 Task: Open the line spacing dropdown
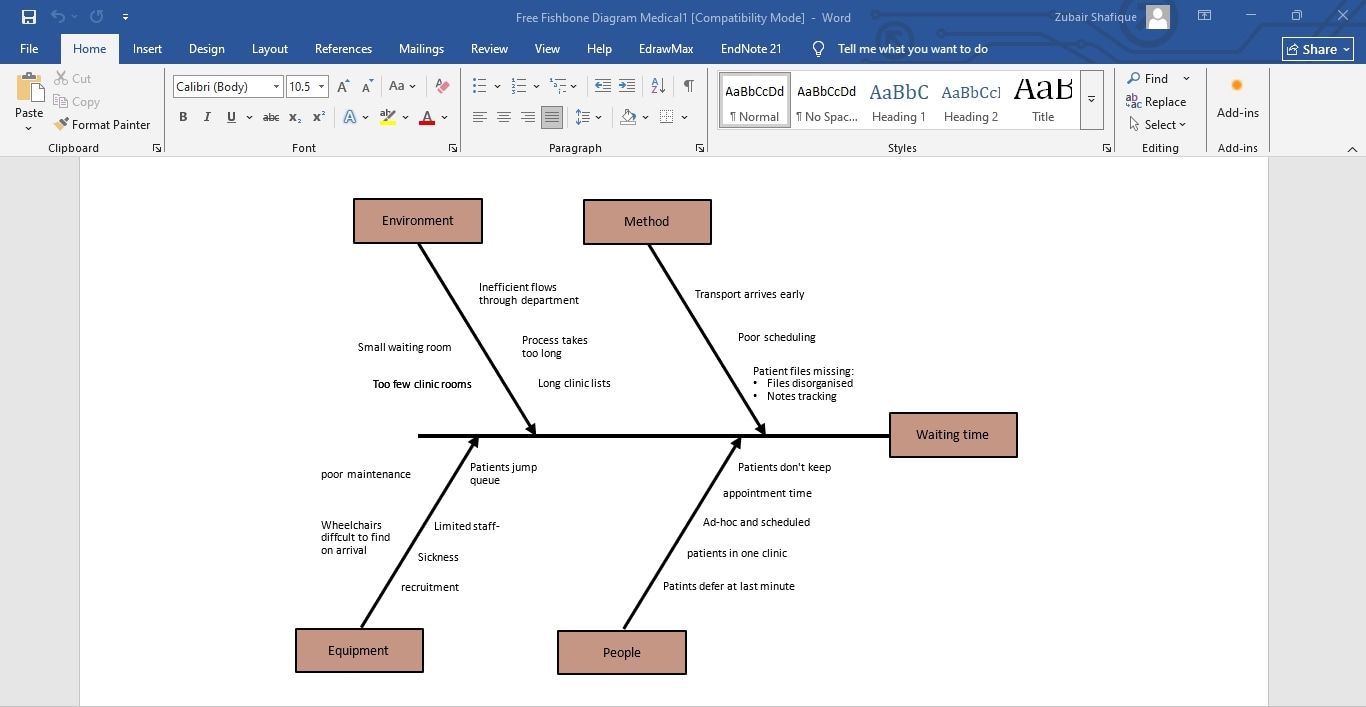588,117
